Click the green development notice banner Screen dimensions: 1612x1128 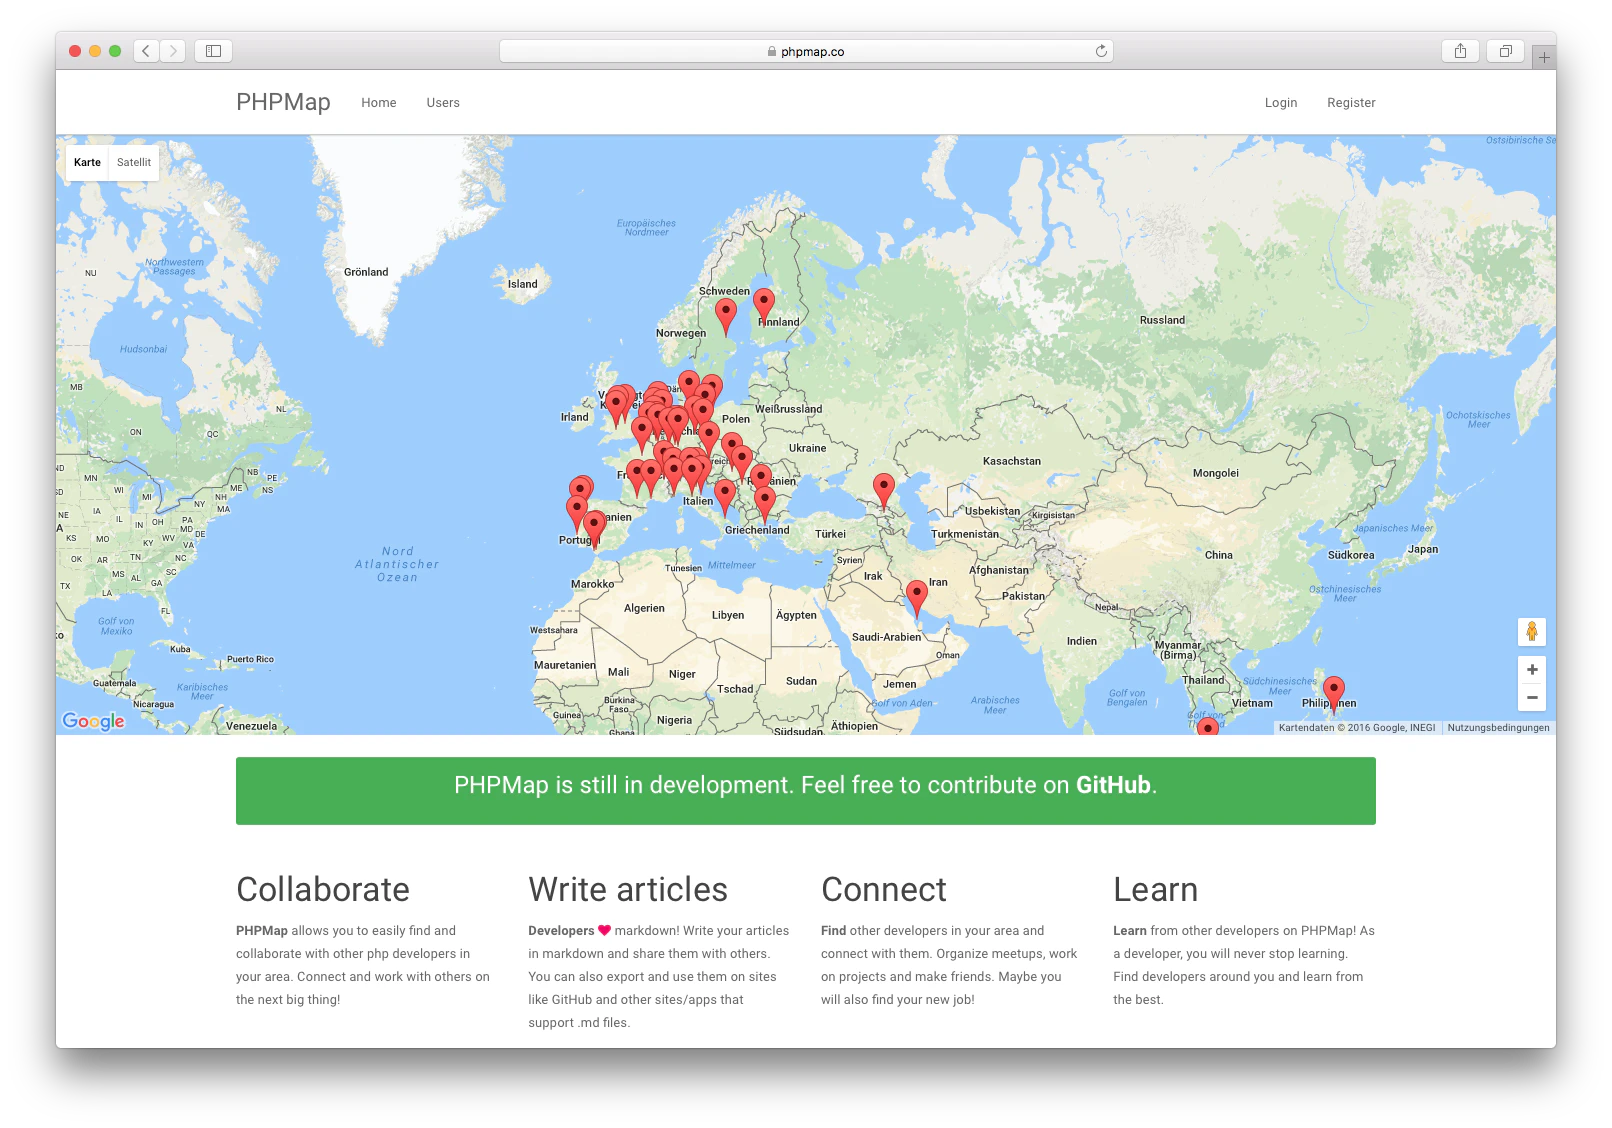click(x=806, y=791)
